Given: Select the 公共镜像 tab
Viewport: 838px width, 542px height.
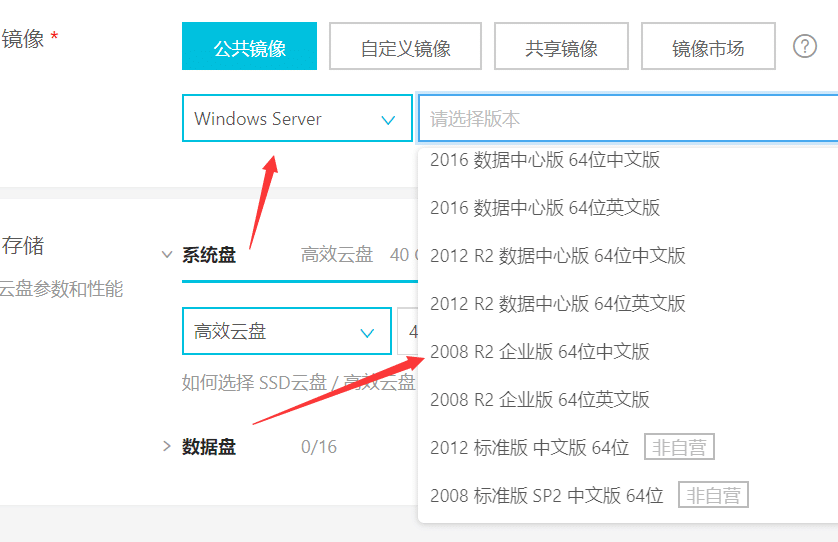Looking at the screenshot, I should 249,47.
